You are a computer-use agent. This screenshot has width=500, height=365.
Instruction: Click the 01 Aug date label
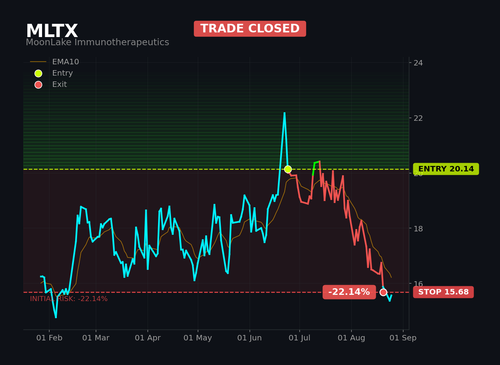click(351, 338)
